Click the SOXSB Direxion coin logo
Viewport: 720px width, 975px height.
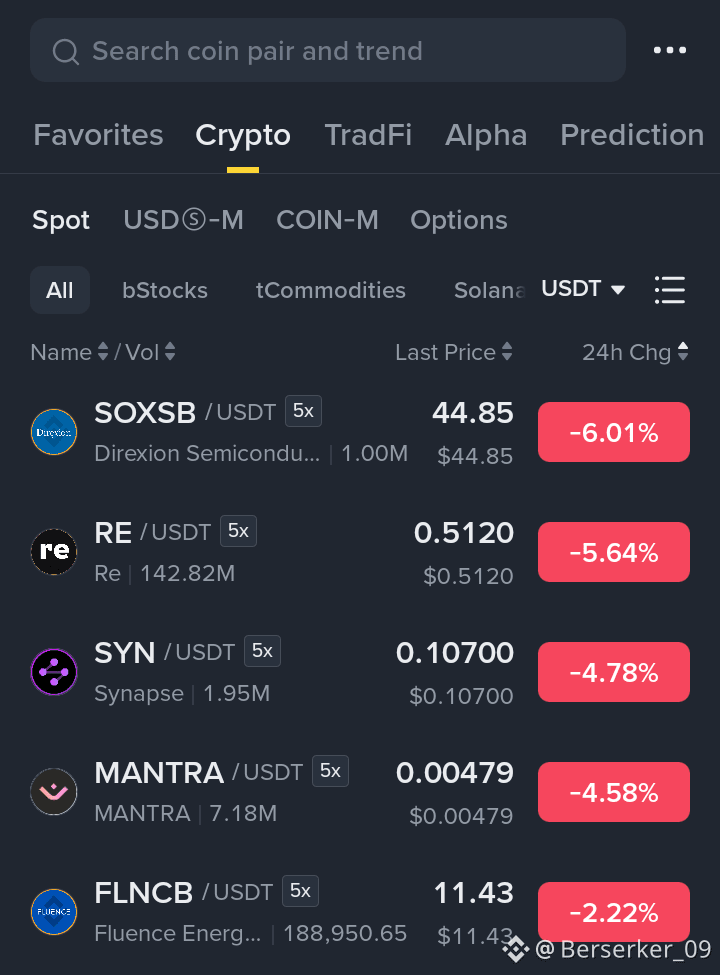[x=54, y=432]
